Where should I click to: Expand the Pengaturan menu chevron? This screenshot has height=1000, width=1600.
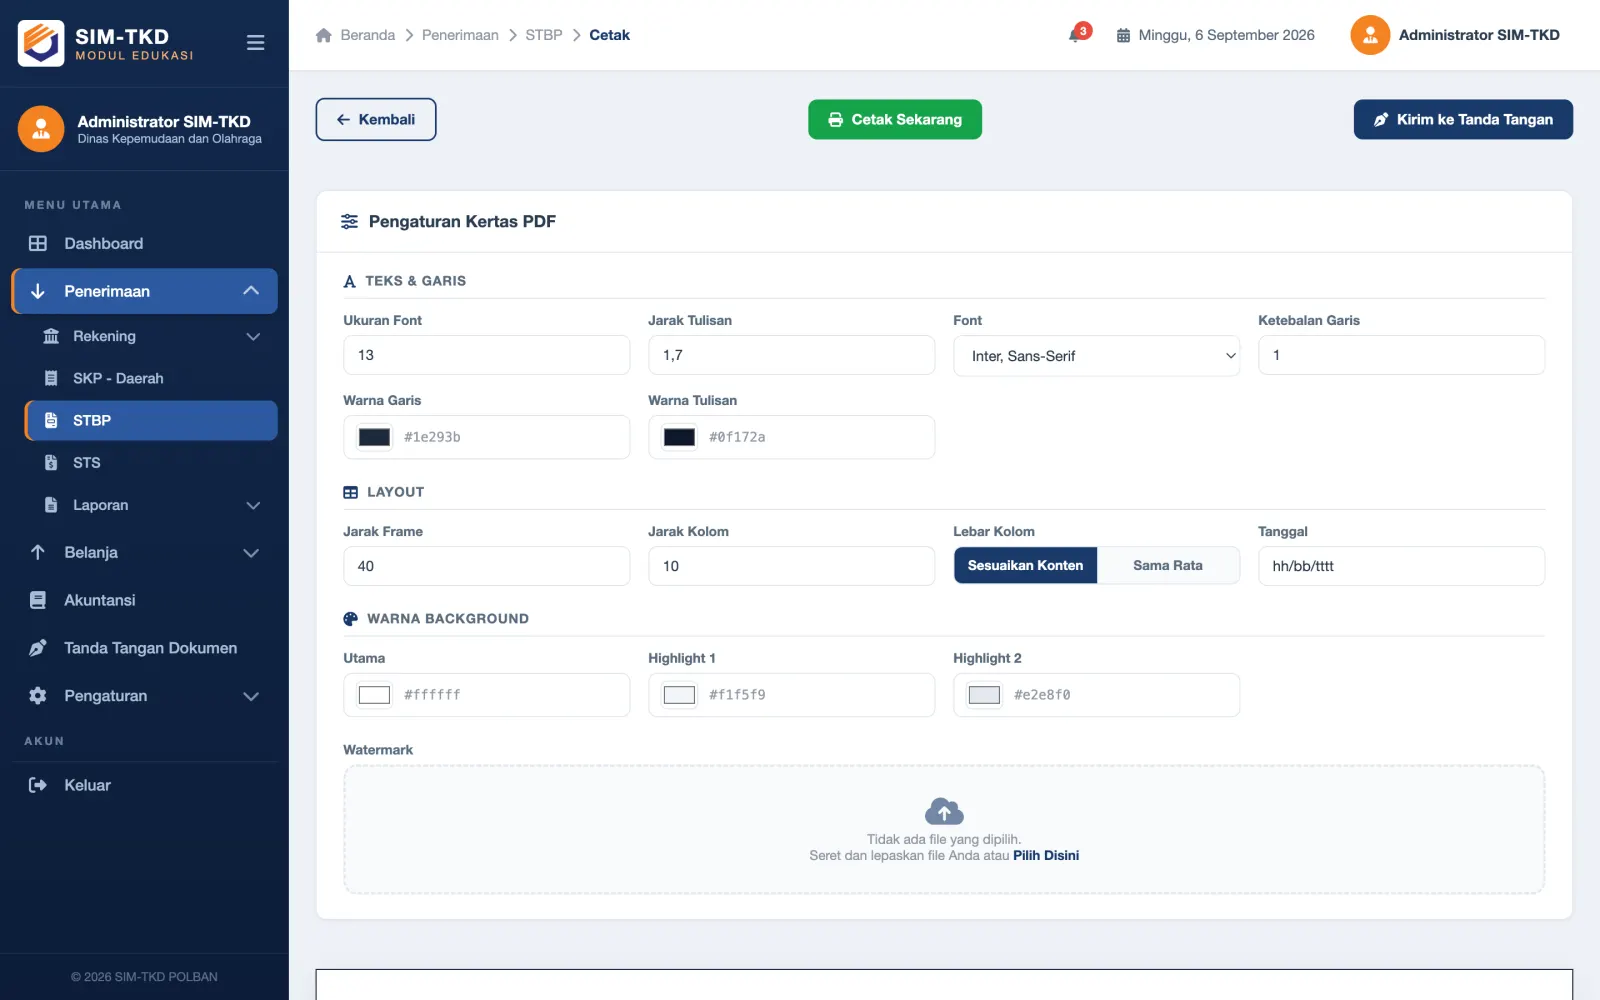click(x=251, y=697)
